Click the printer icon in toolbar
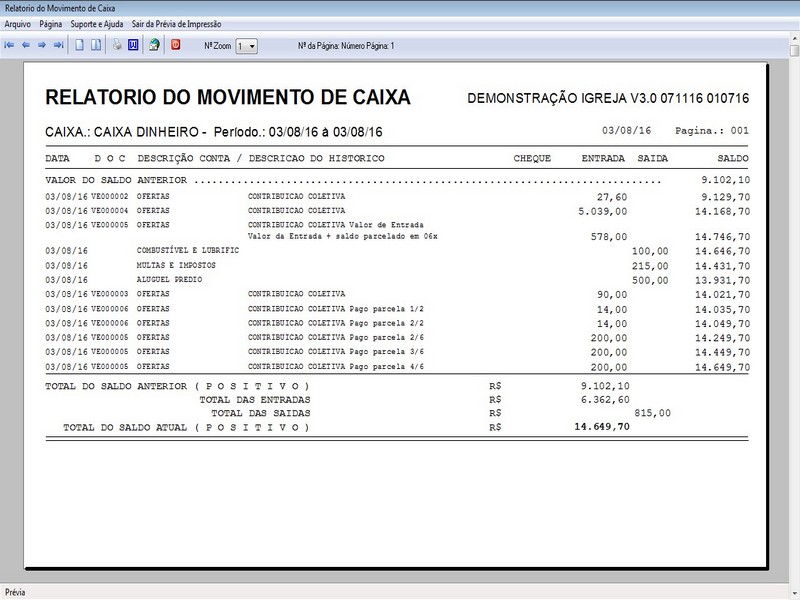Screen dimensions: 800x600 click(117, 45)
